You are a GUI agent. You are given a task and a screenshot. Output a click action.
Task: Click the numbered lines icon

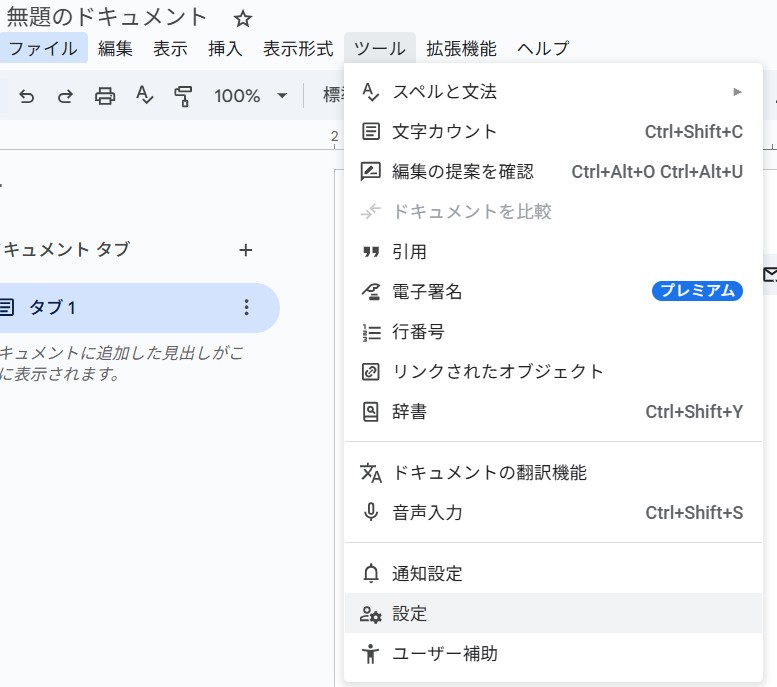click(x=371, y=333)
